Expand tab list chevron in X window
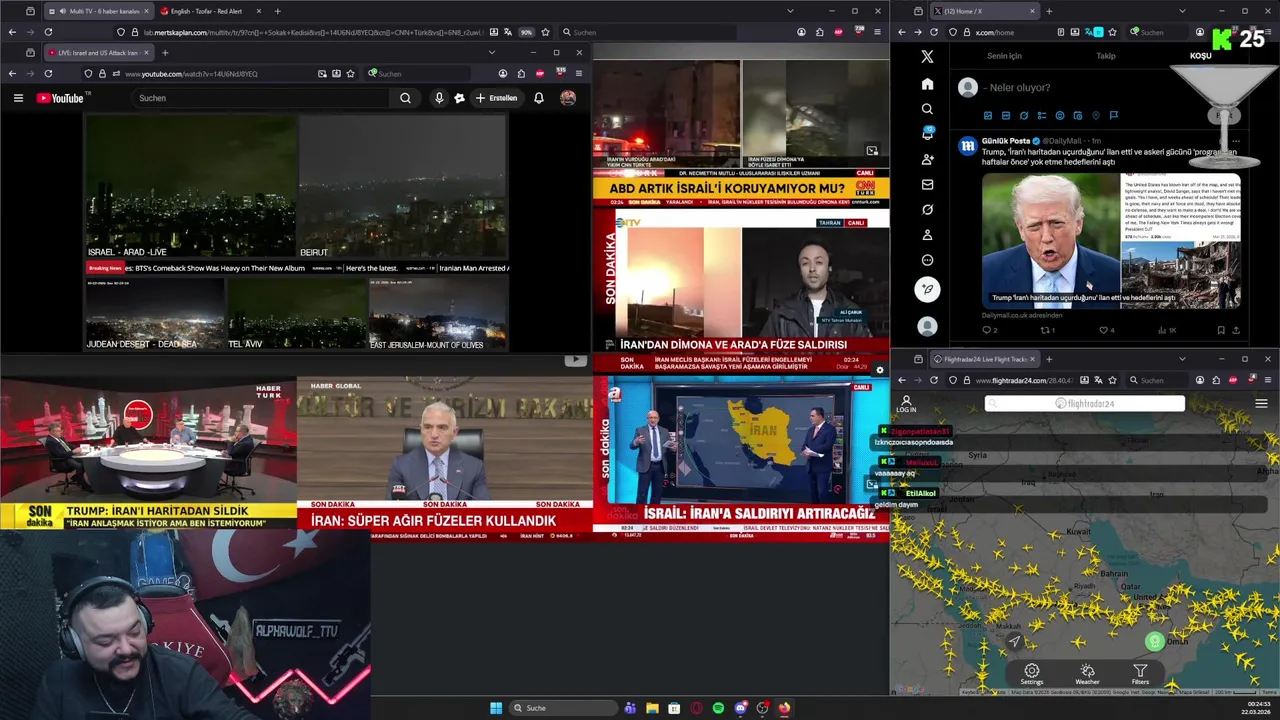The width and height of the screenshot is (1280, 720). tap(1182, 11)
